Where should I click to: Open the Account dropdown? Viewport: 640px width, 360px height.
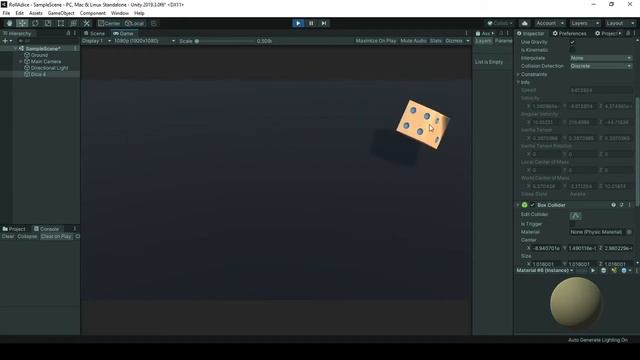pos(550,23)
